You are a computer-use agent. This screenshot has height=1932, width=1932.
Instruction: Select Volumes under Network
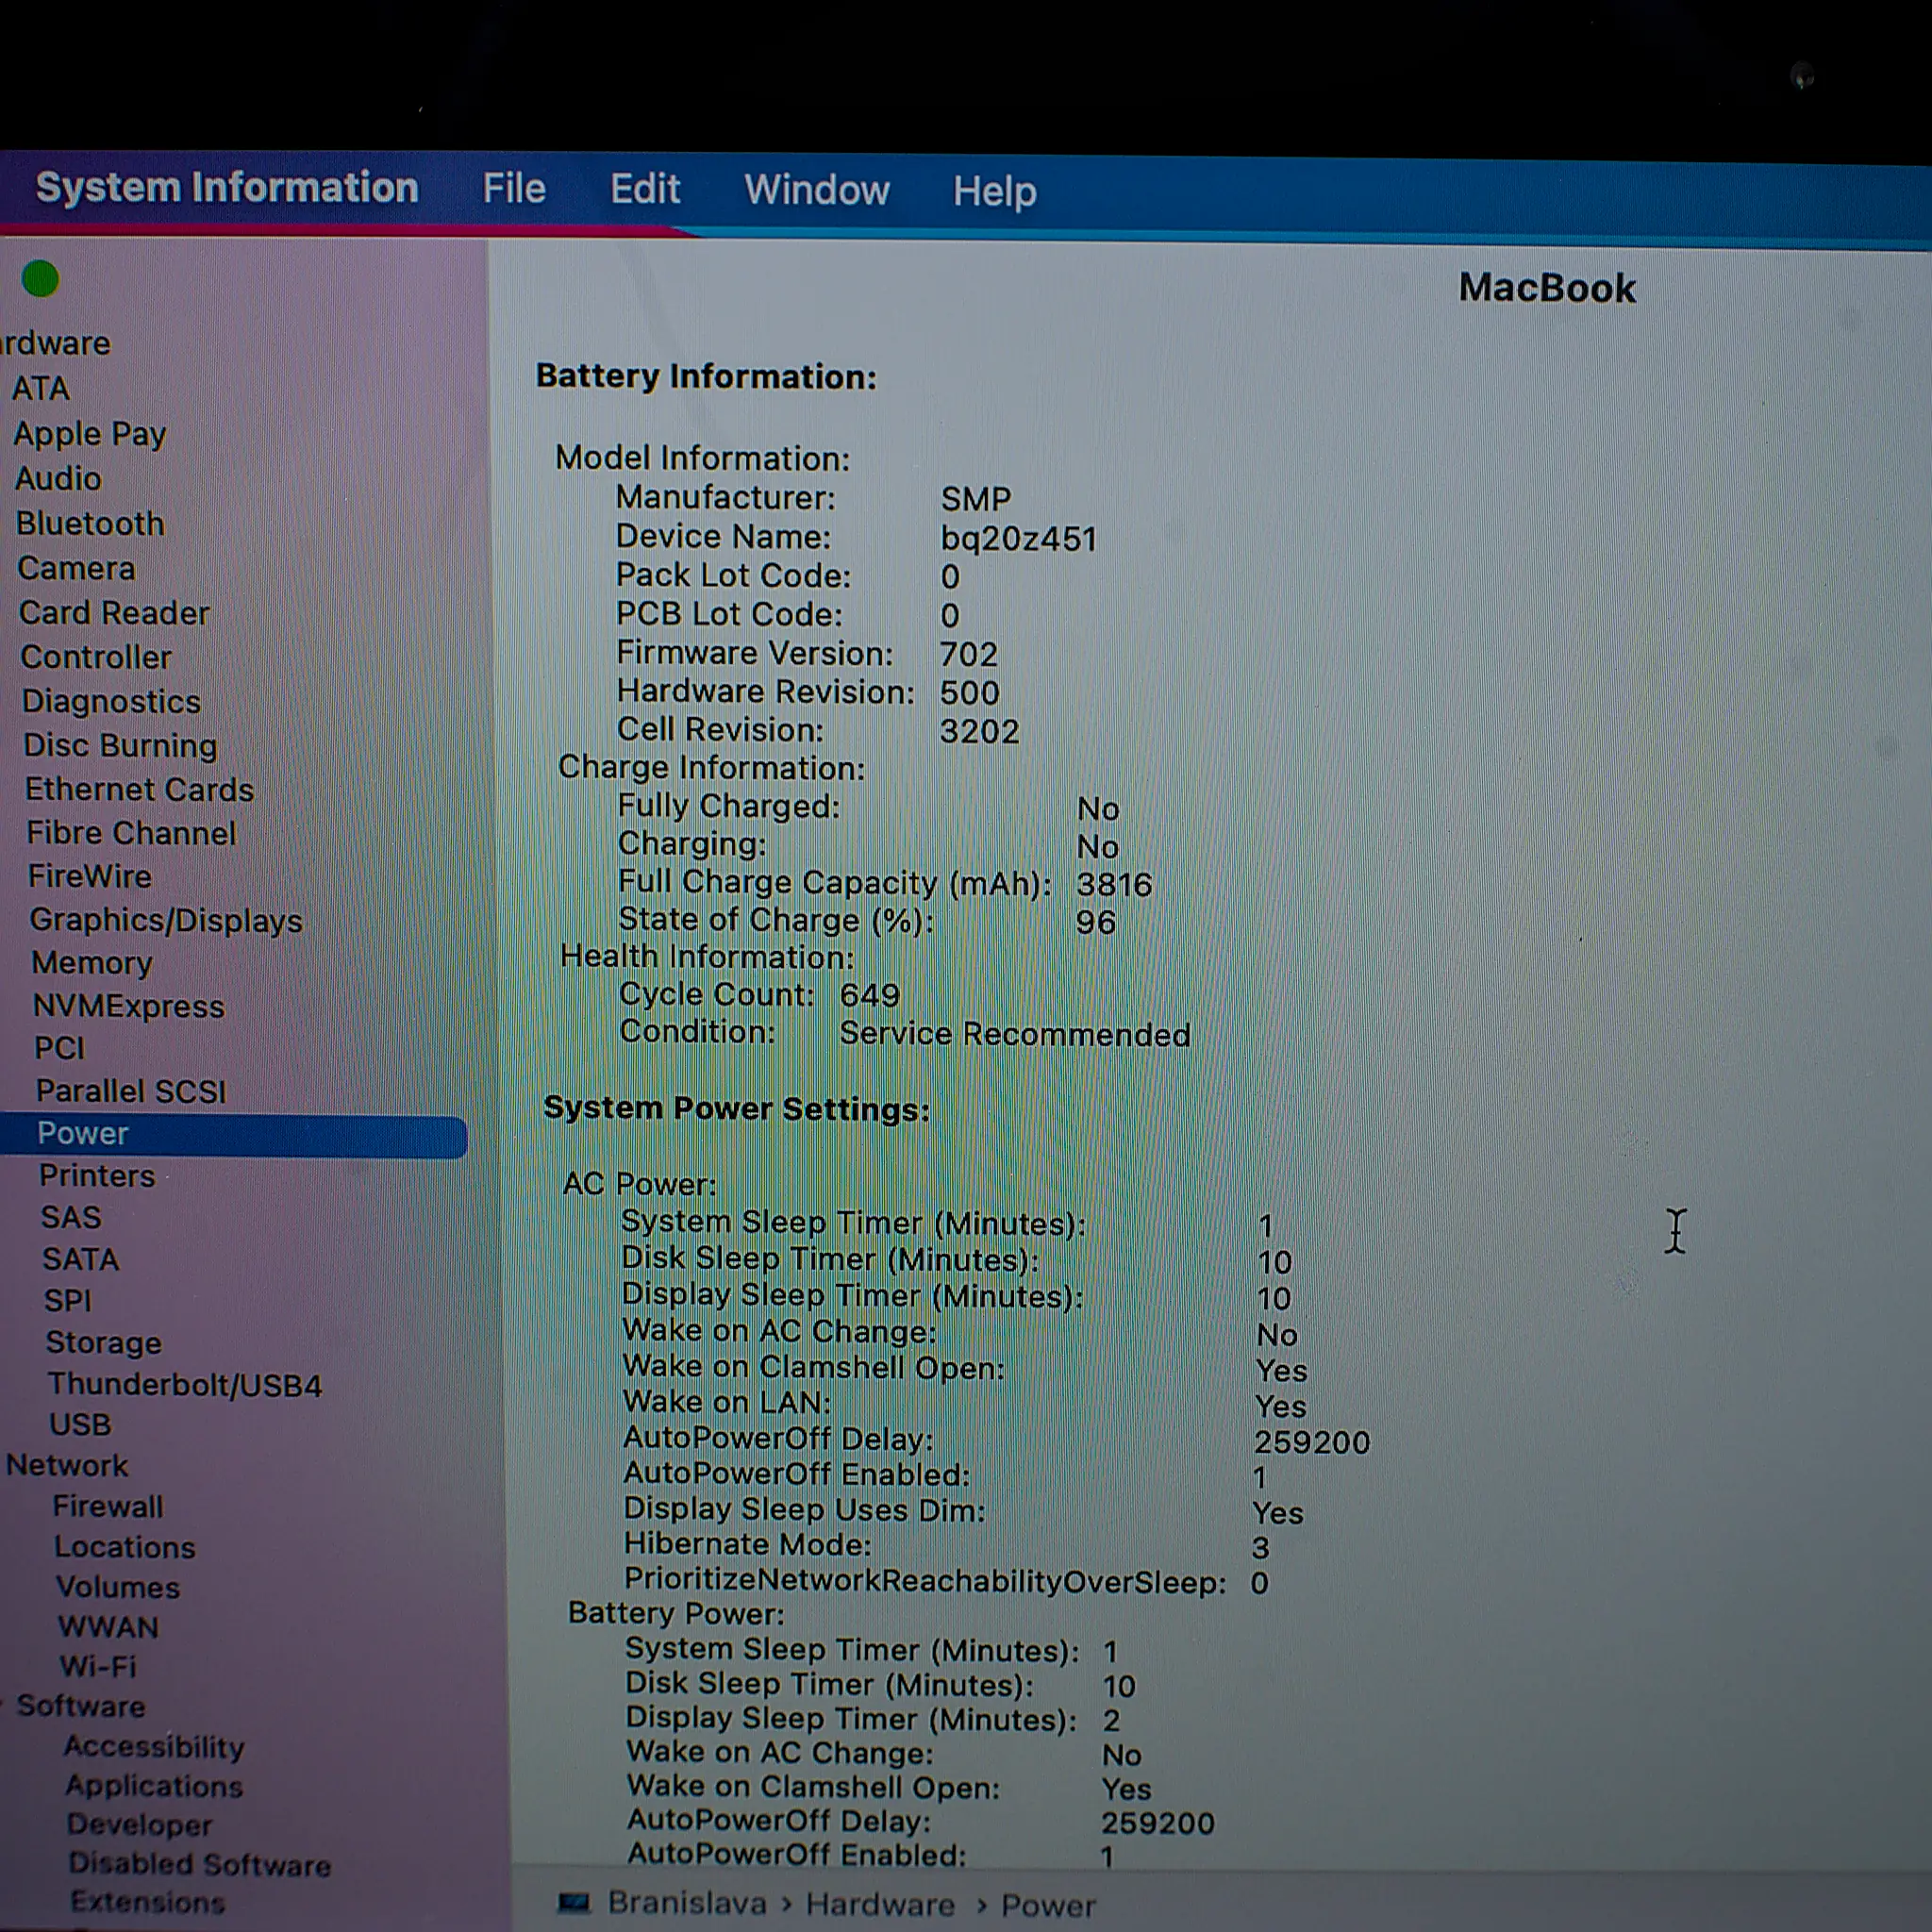[x=118, y=1587]
